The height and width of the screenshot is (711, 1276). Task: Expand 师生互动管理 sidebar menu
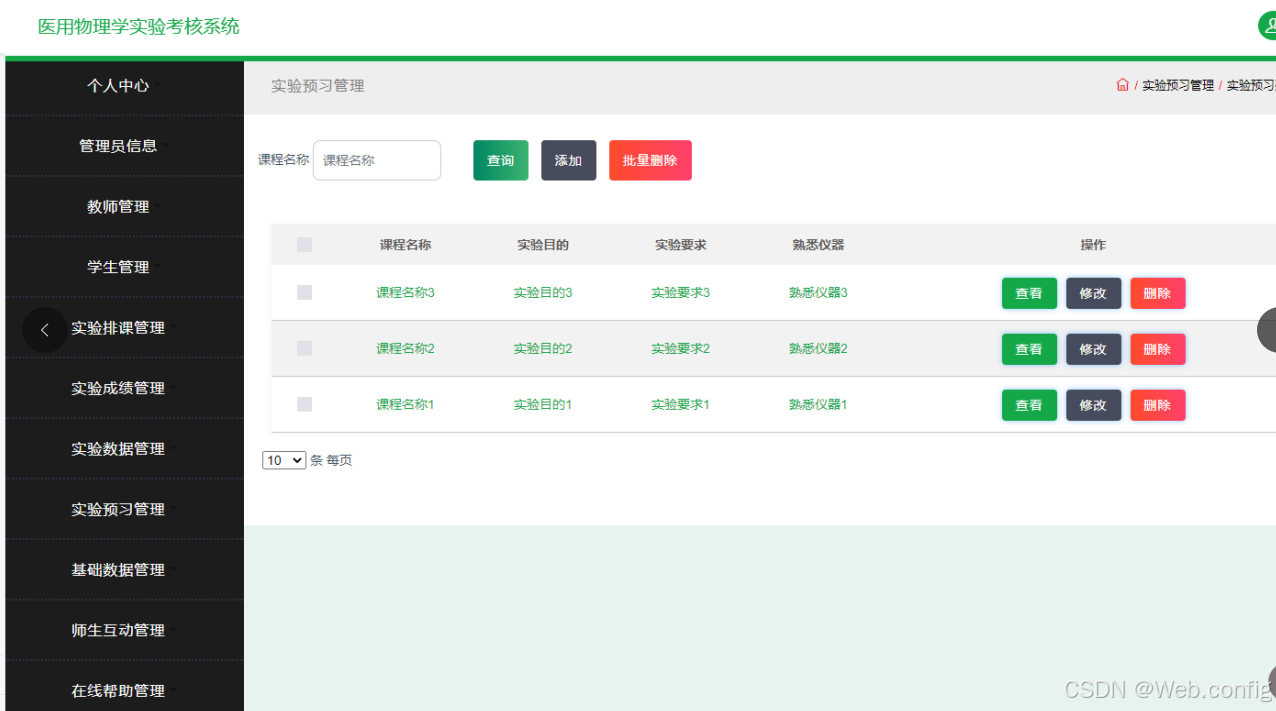(x=124, y=630)
